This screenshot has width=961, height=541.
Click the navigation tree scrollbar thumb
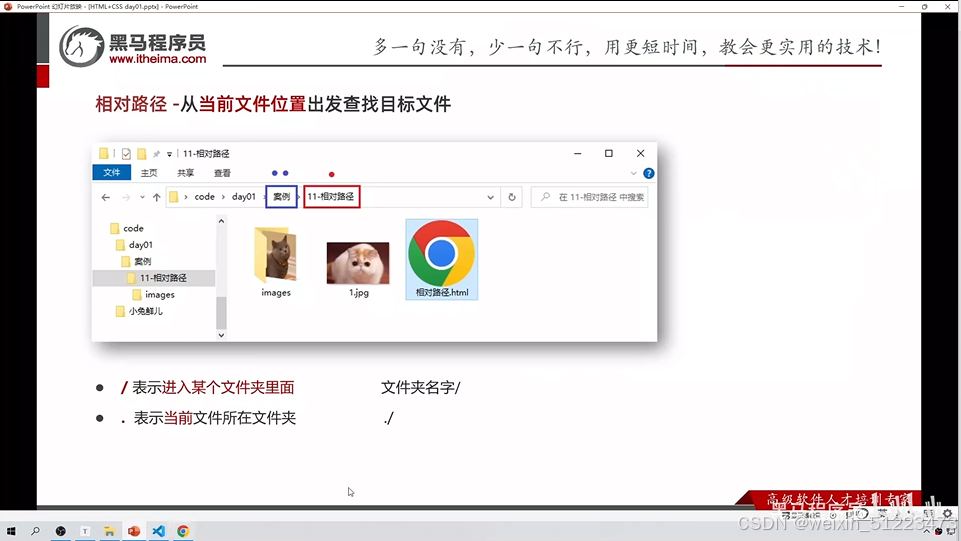coord(221,312)
